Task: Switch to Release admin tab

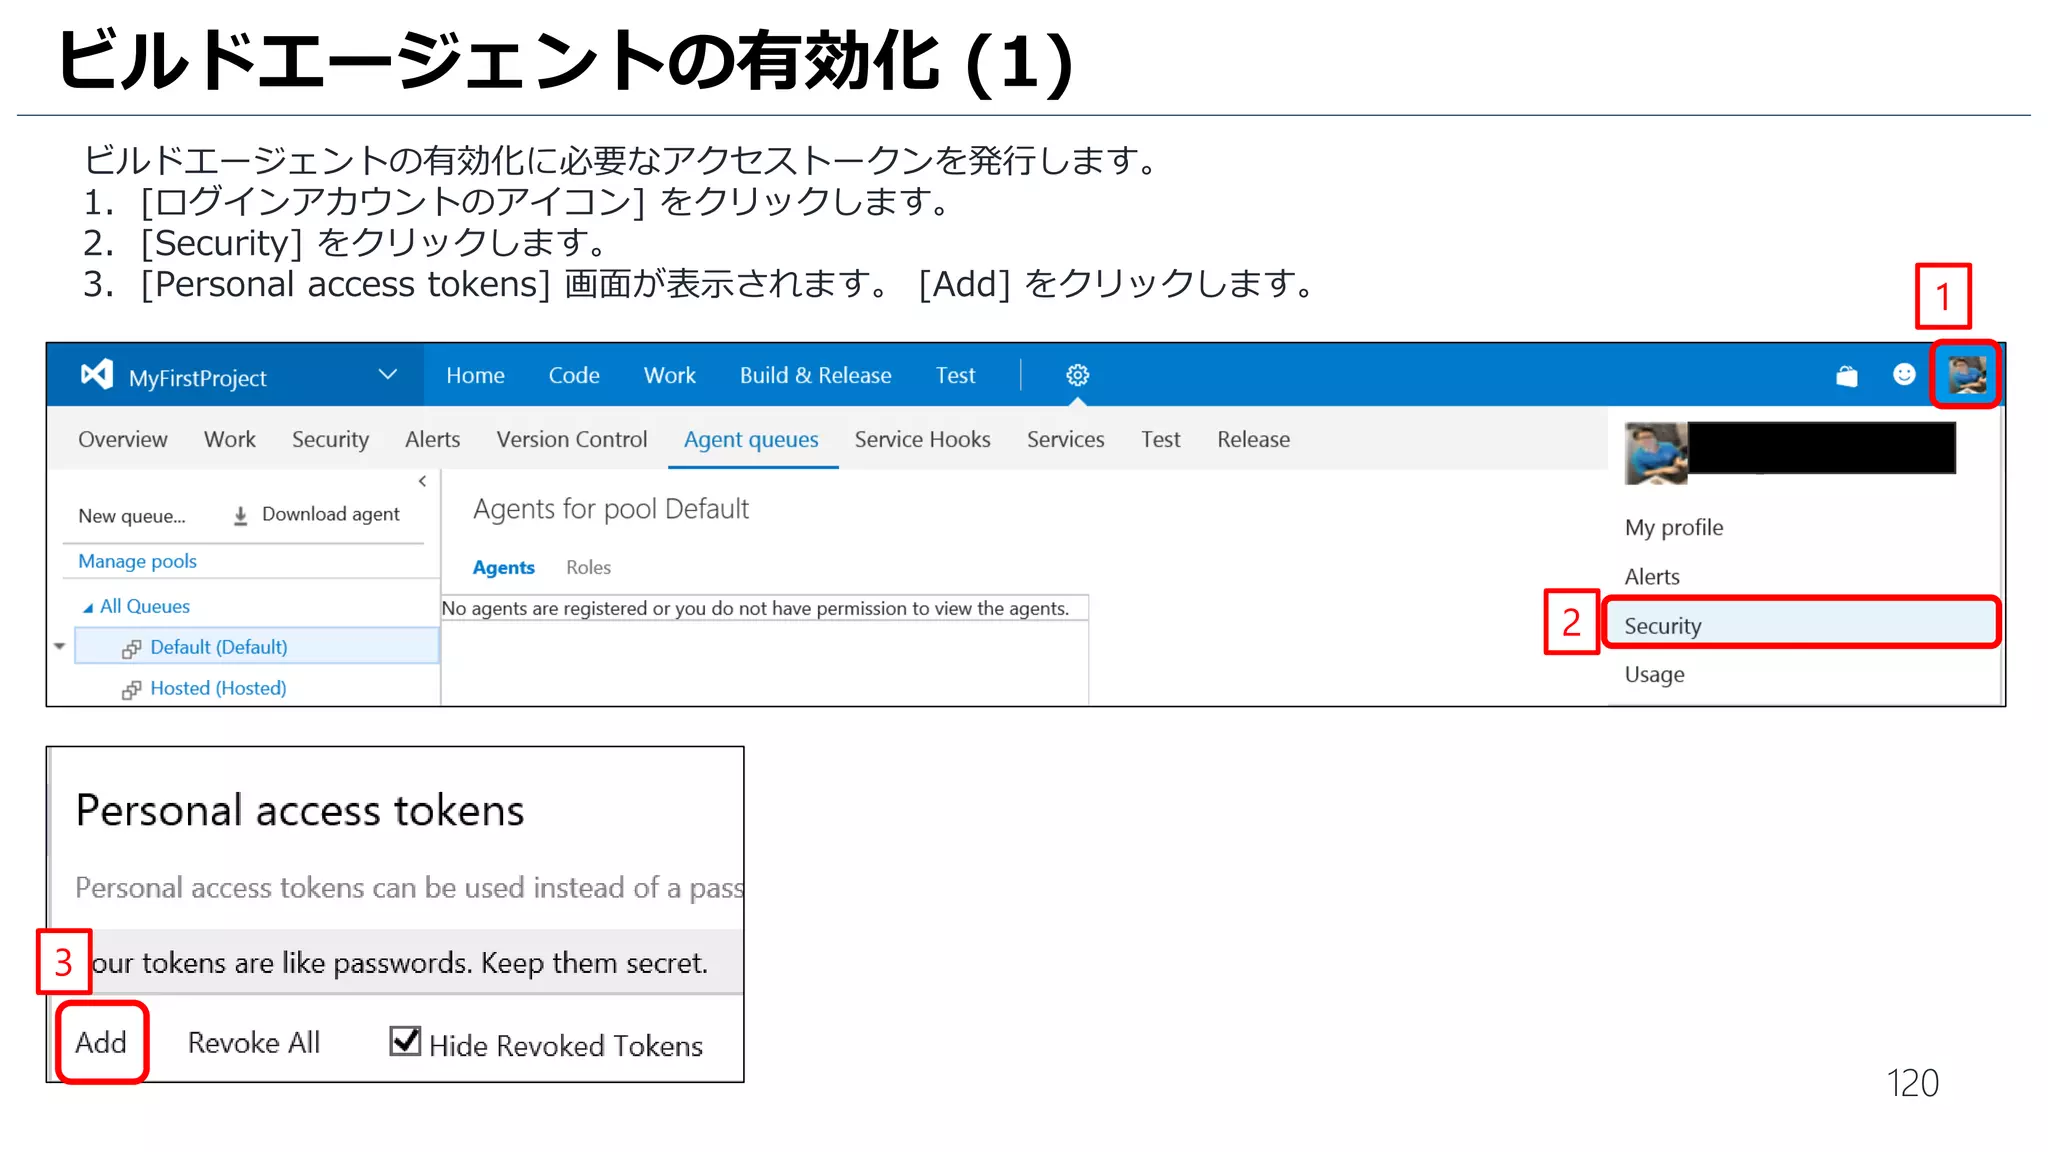Action: click(x=1253, y=440)
